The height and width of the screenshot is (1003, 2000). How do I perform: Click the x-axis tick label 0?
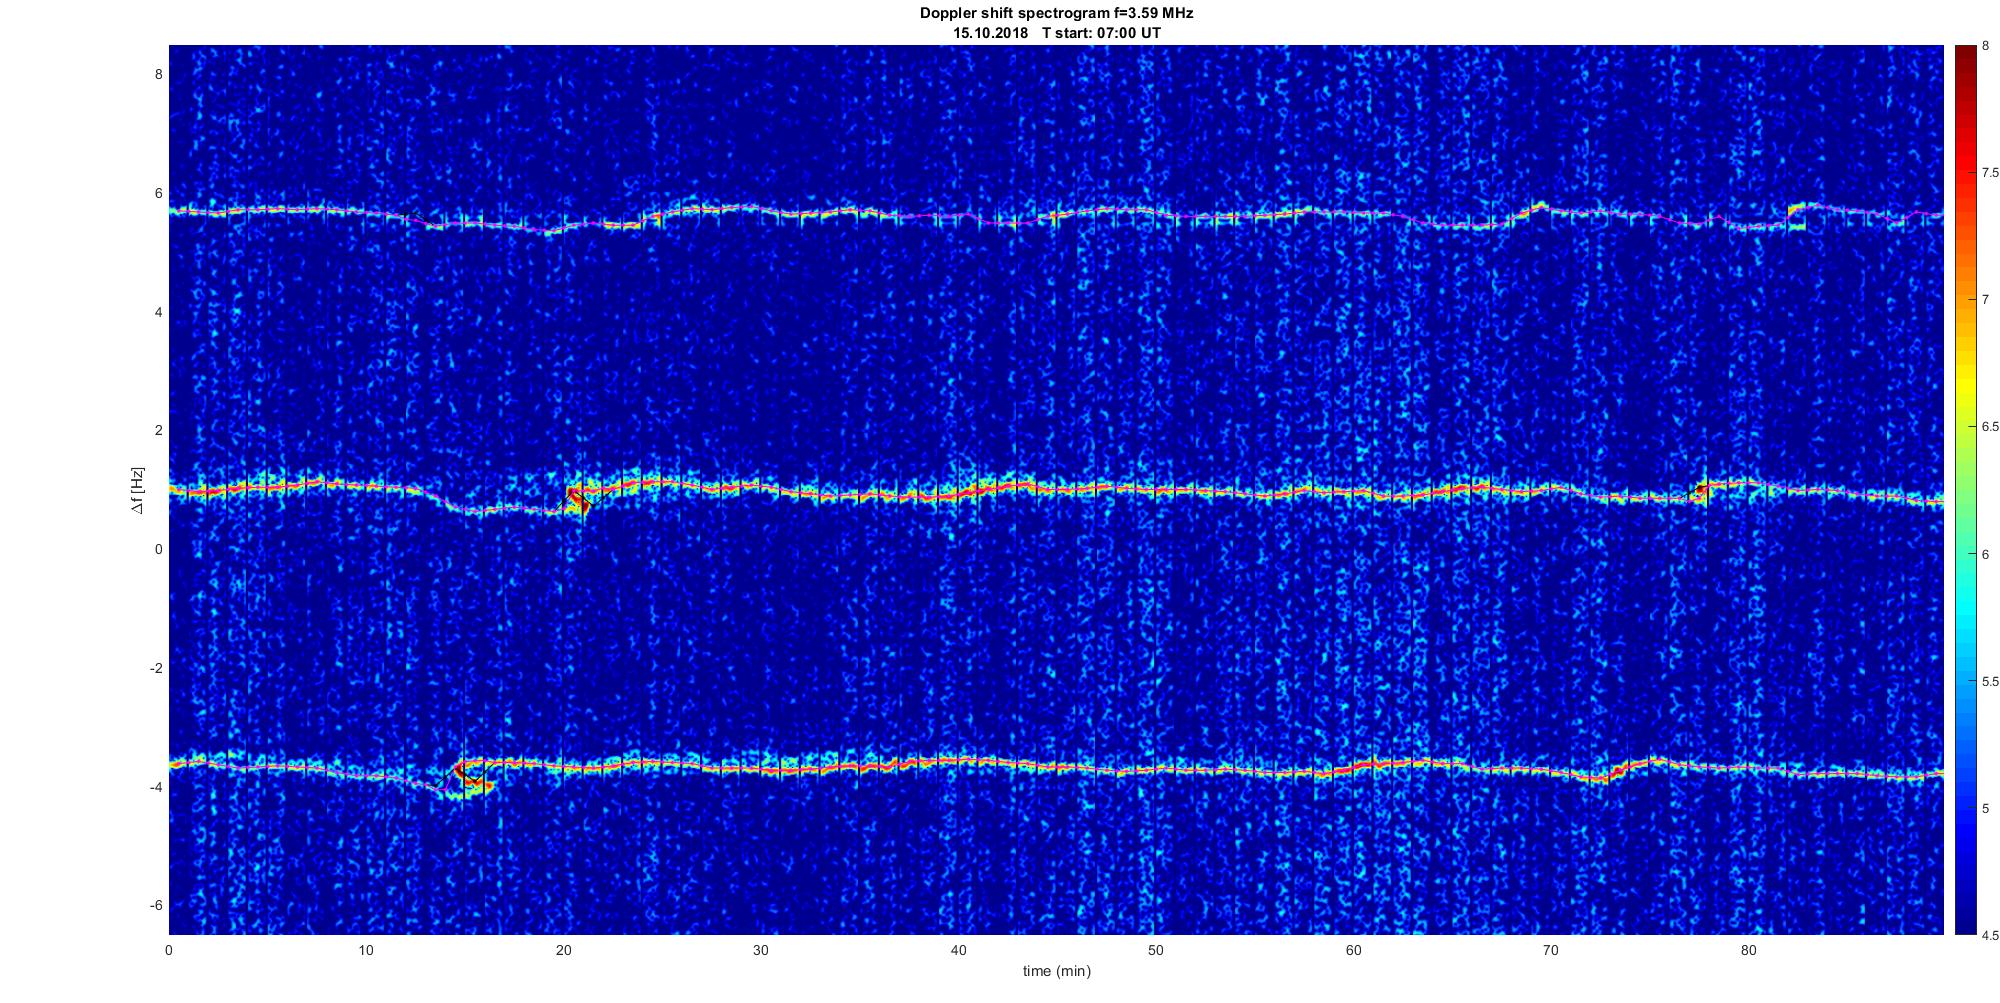point(169,950)
